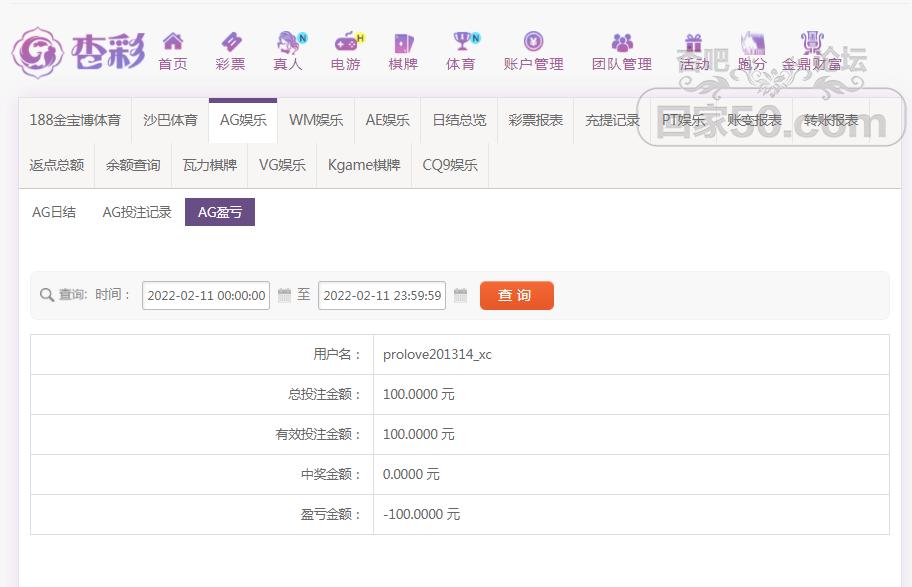The width and height of the screenshot is (912, 587).
Task: Select the AG娱乐 tab
Action: 243,120
